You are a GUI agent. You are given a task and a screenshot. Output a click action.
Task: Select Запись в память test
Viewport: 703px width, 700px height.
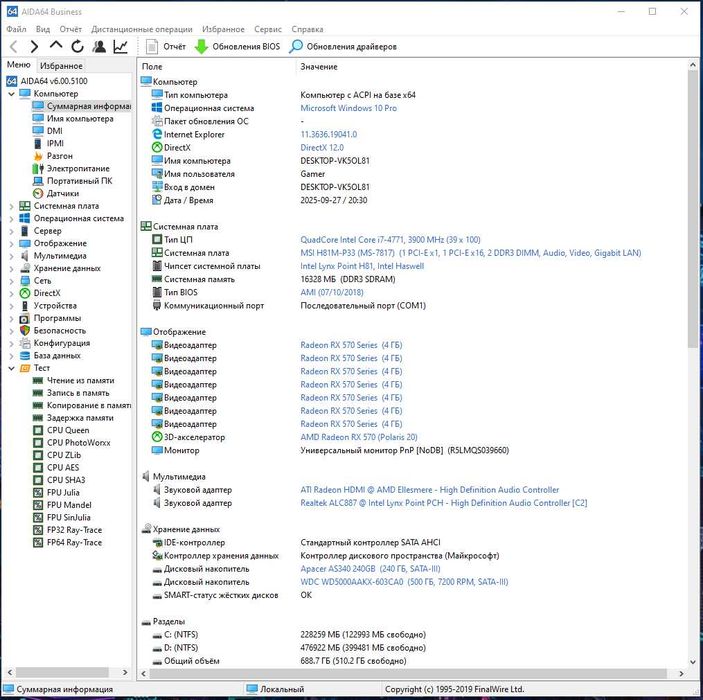click(78, 393)
